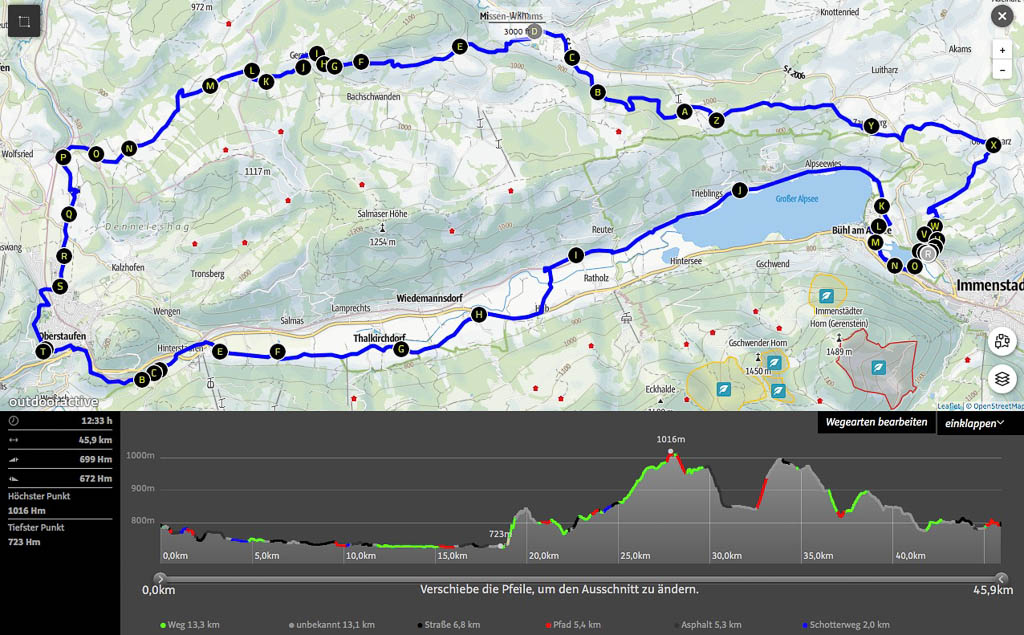The width and height of the screenshot is (1024, 635).
Task: Zoom in the map with plus button
Action: pyautogui.click(x=1001, y=50)
